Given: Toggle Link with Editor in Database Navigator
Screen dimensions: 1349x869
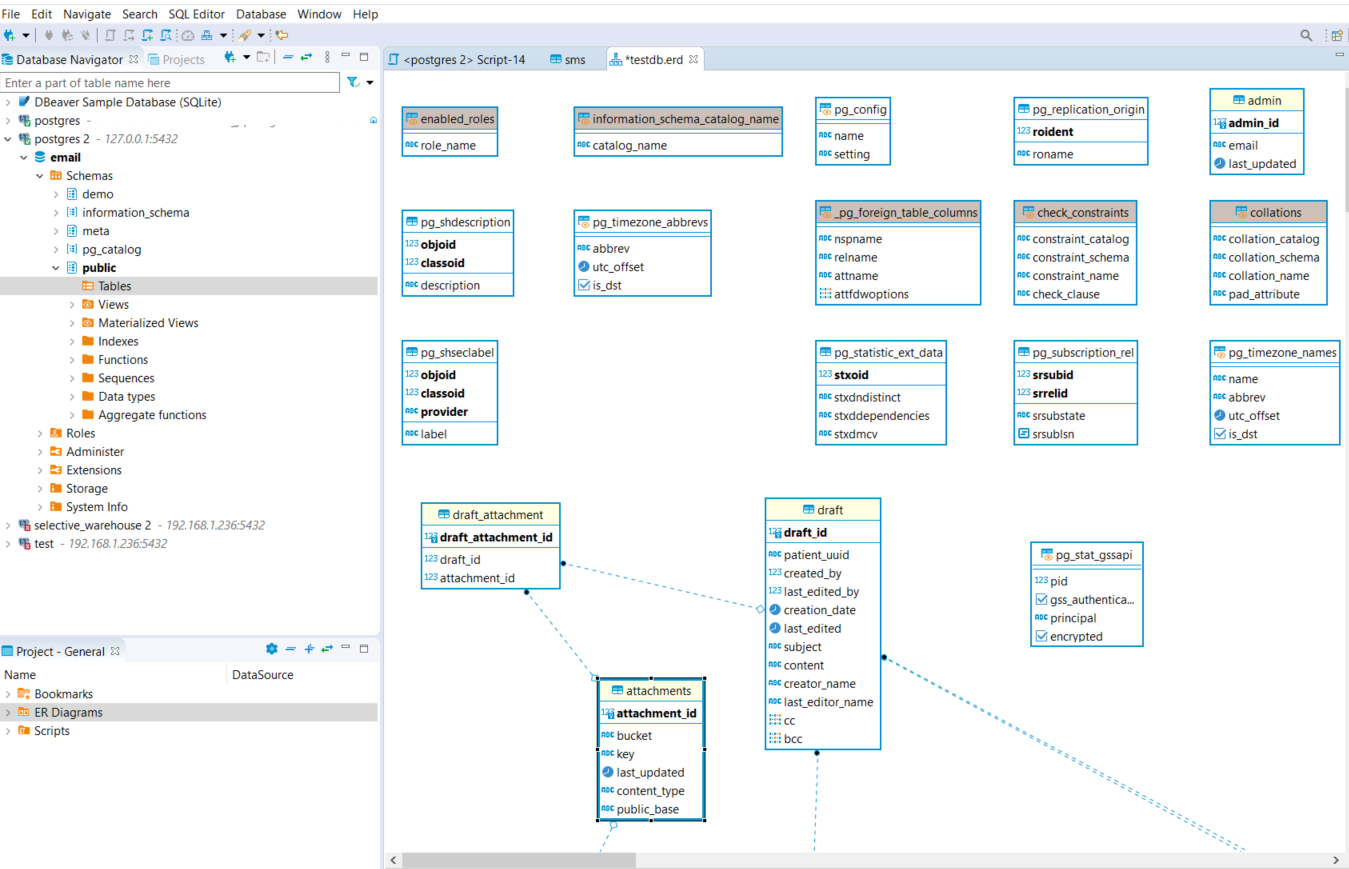Looking at the screenshot, I should pyautogui.click(x=307, y=58).
